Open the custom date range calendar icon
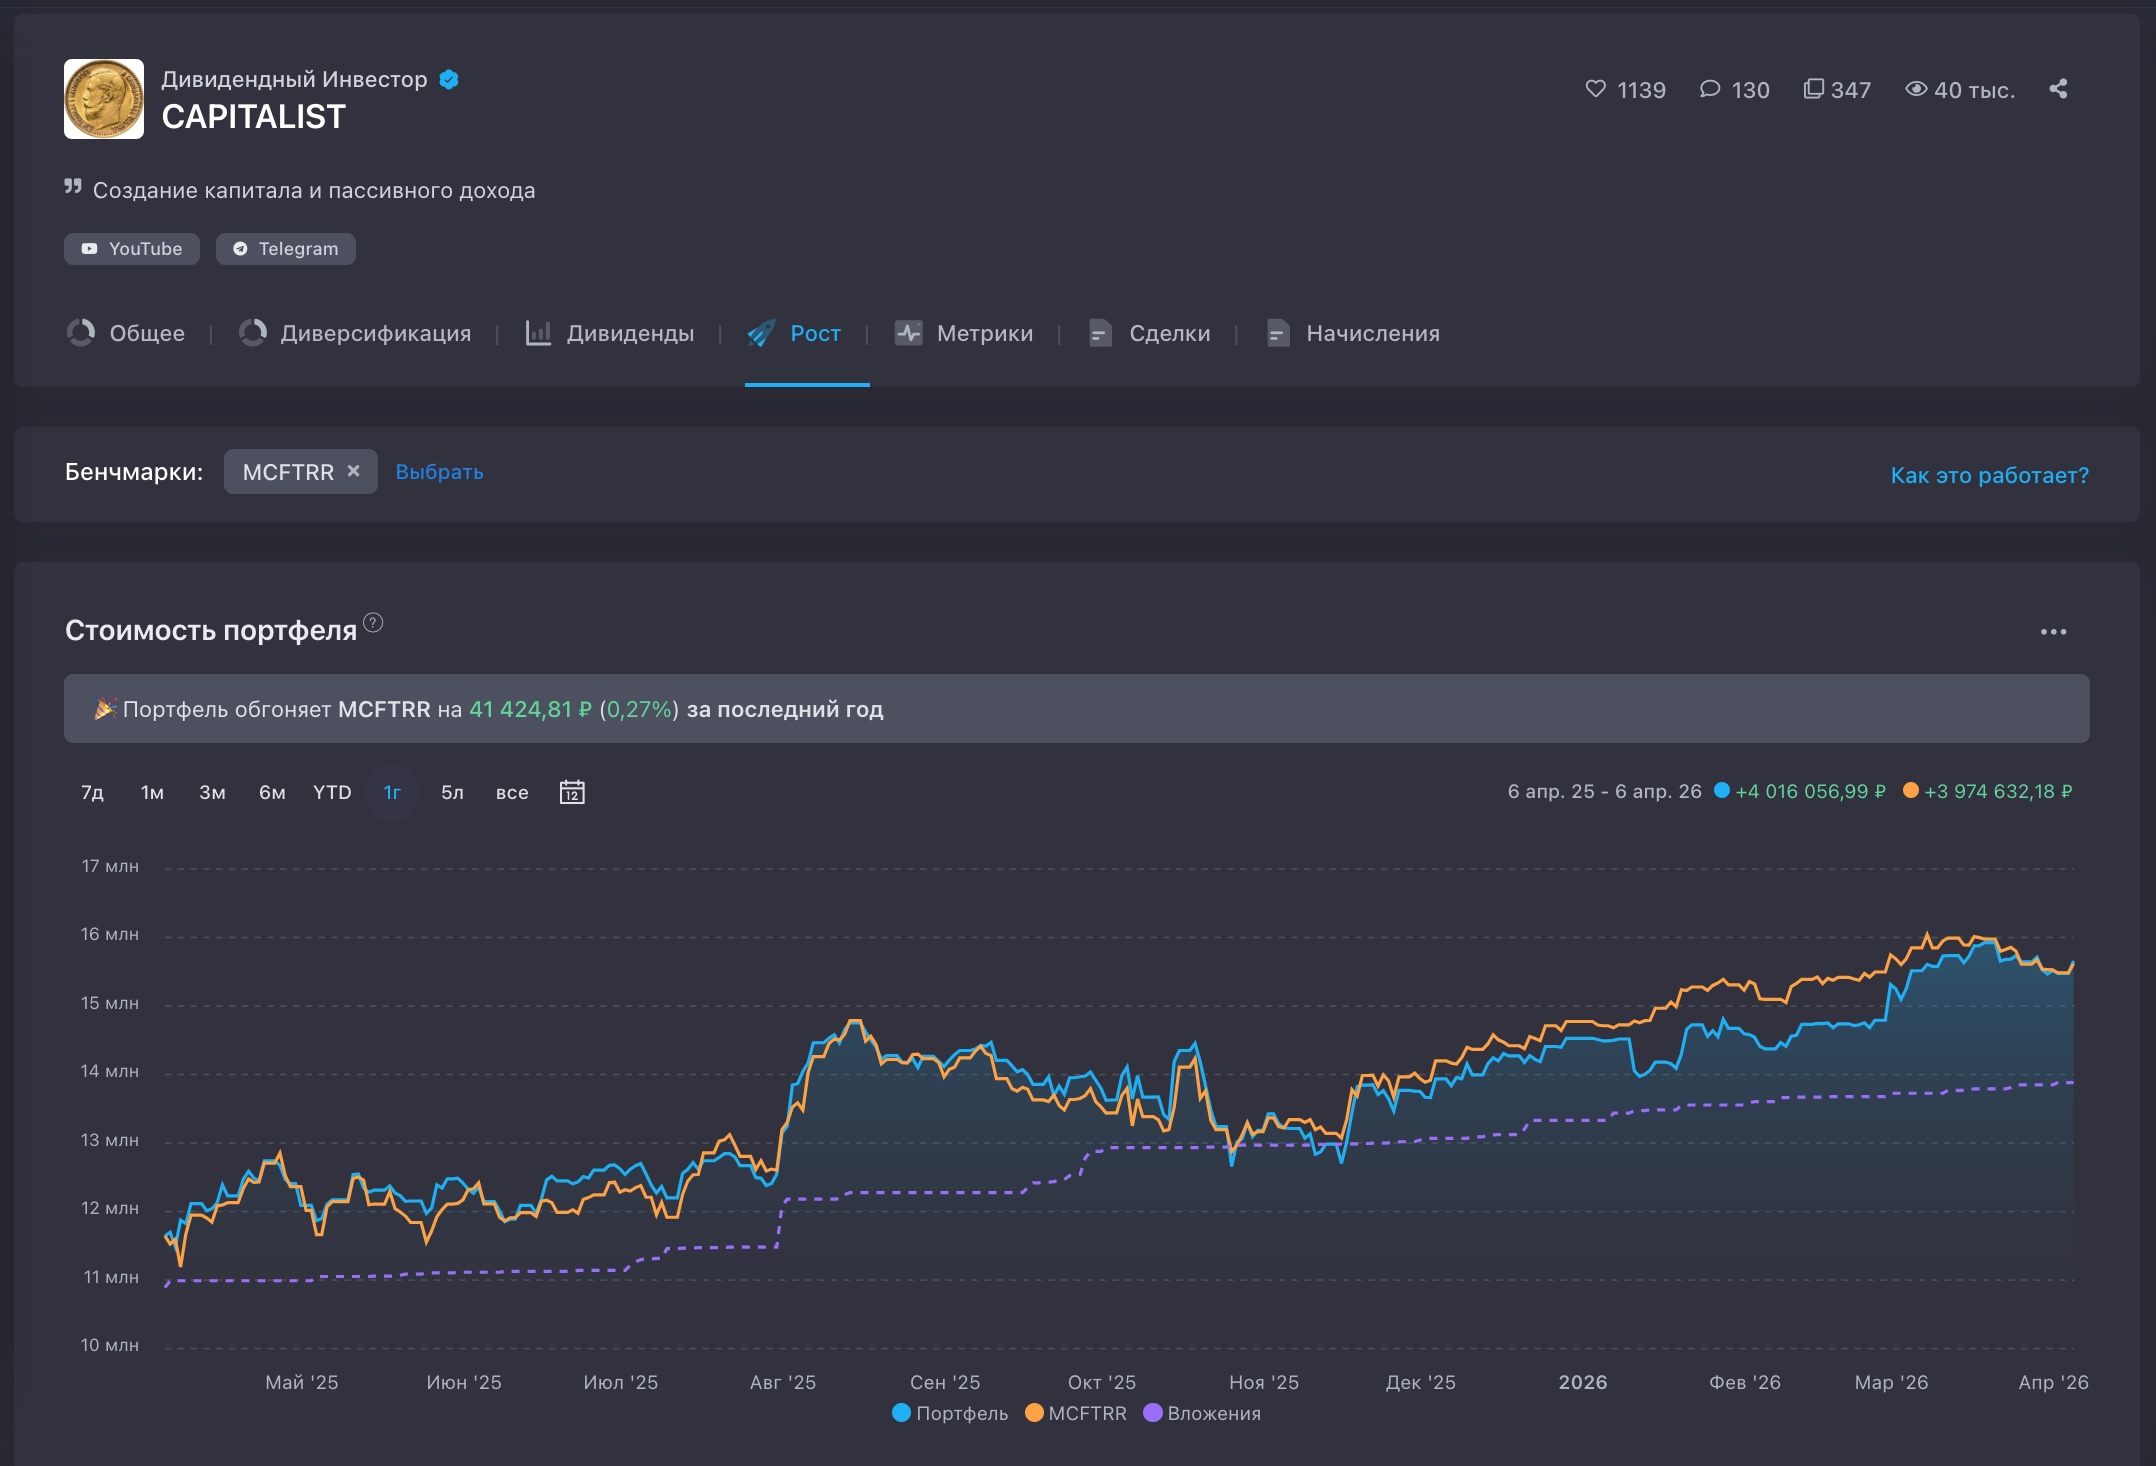Screen dimensions: 2156x1466 (x=572, y=792)
